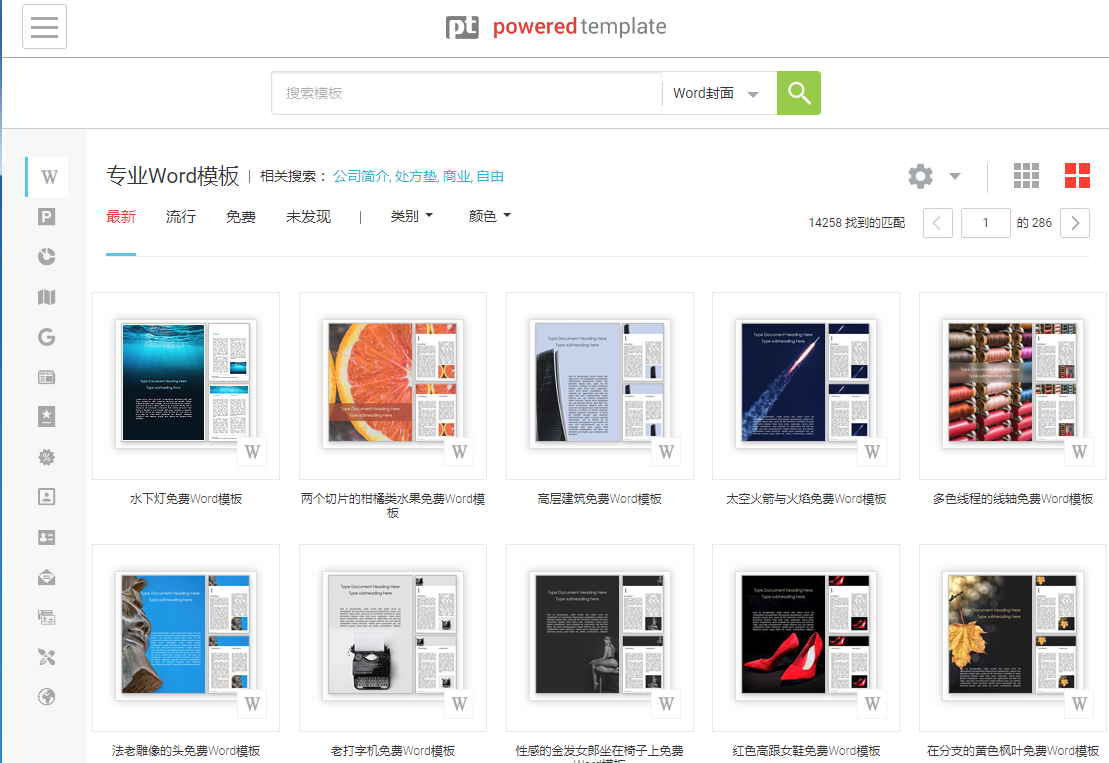This screenshot has height=763, width=1109.
Task: Select the 最新 tab
Action: (x=121, y=216)
